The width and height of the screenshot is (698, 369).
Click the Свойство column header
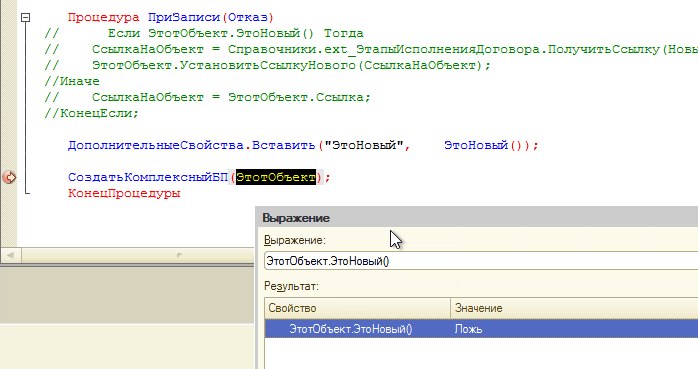pos(357,308)
